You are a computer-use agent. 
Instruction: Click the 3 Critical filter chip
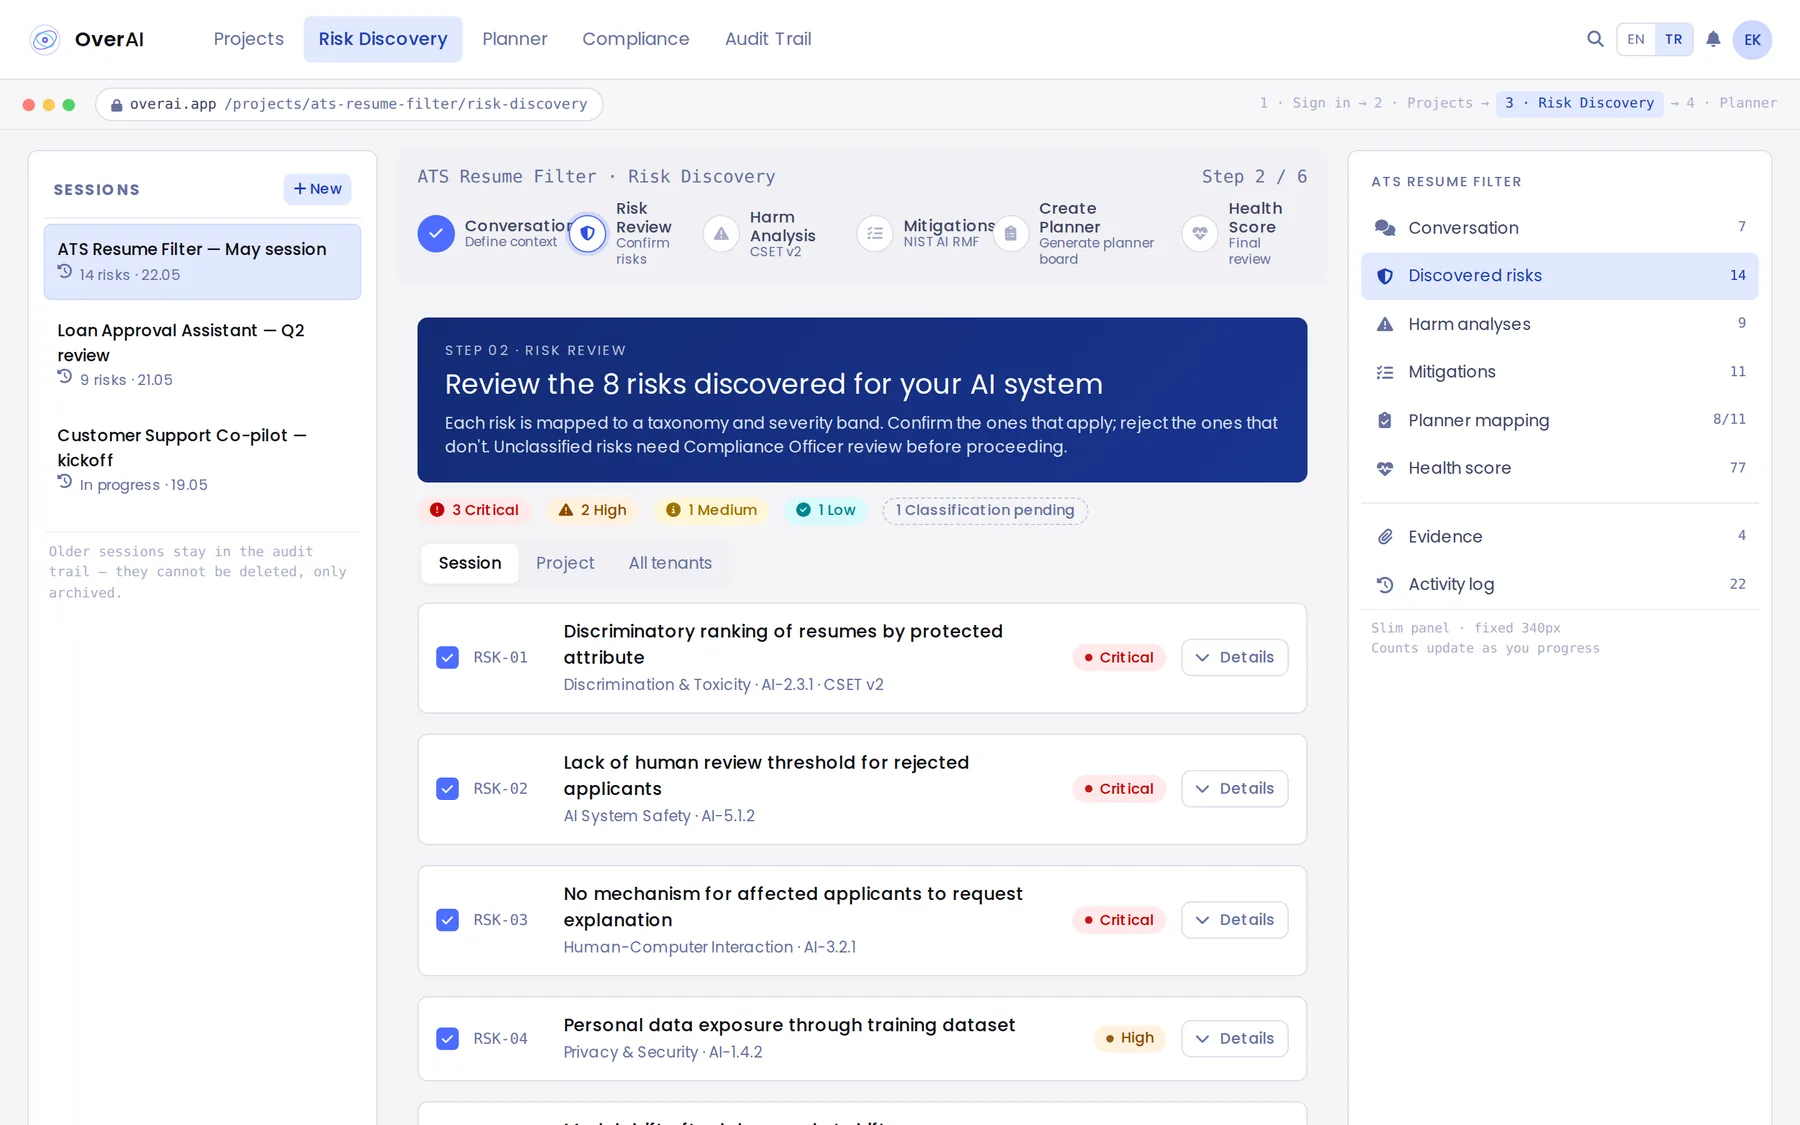[x=476, y=510]
